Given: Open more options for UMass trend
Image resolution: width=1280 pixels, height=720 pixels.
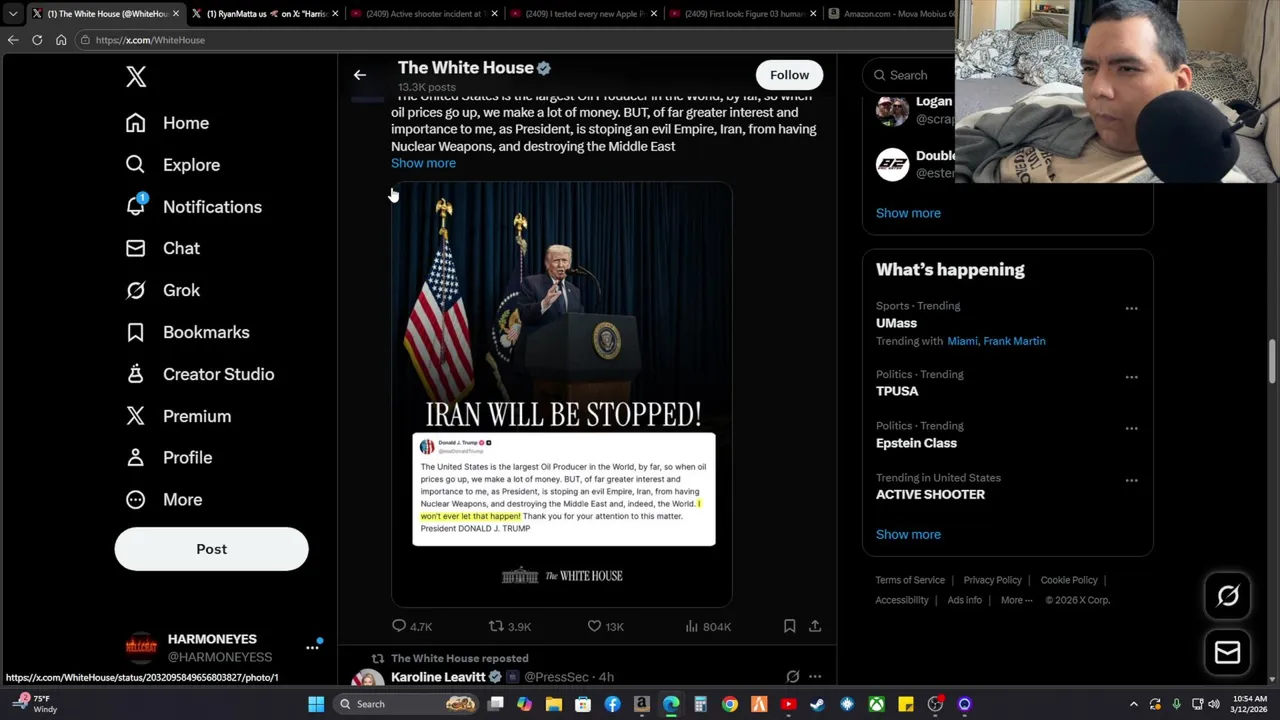Looking at the screenshot, I should pos(1131,308).
